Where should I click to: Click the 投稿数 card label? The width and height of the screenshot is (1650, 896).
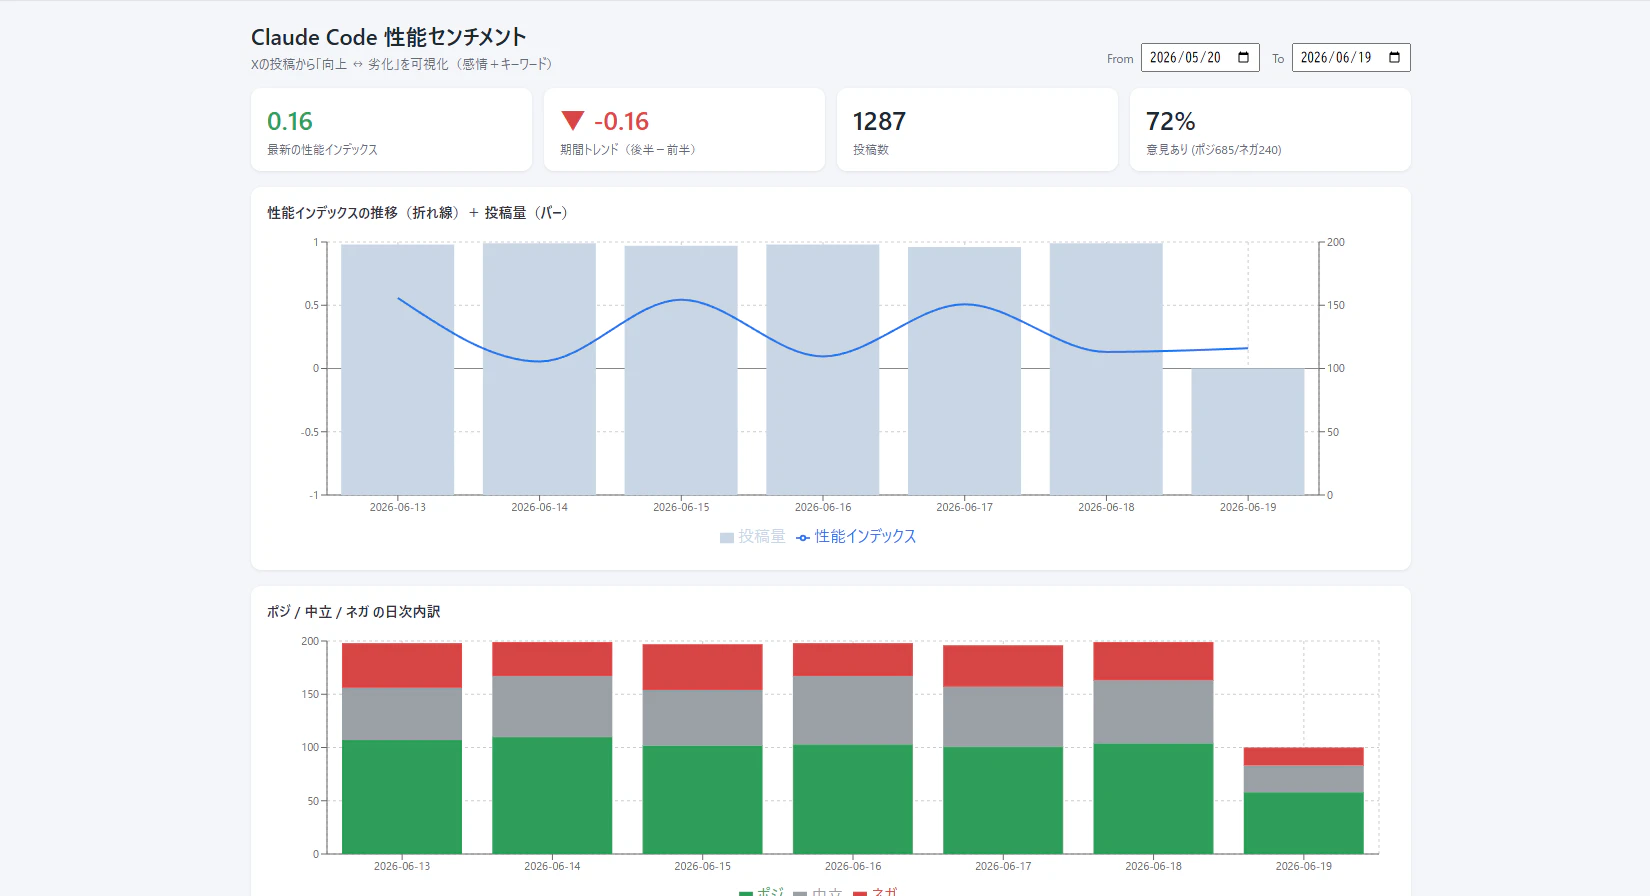coord(871,150)
